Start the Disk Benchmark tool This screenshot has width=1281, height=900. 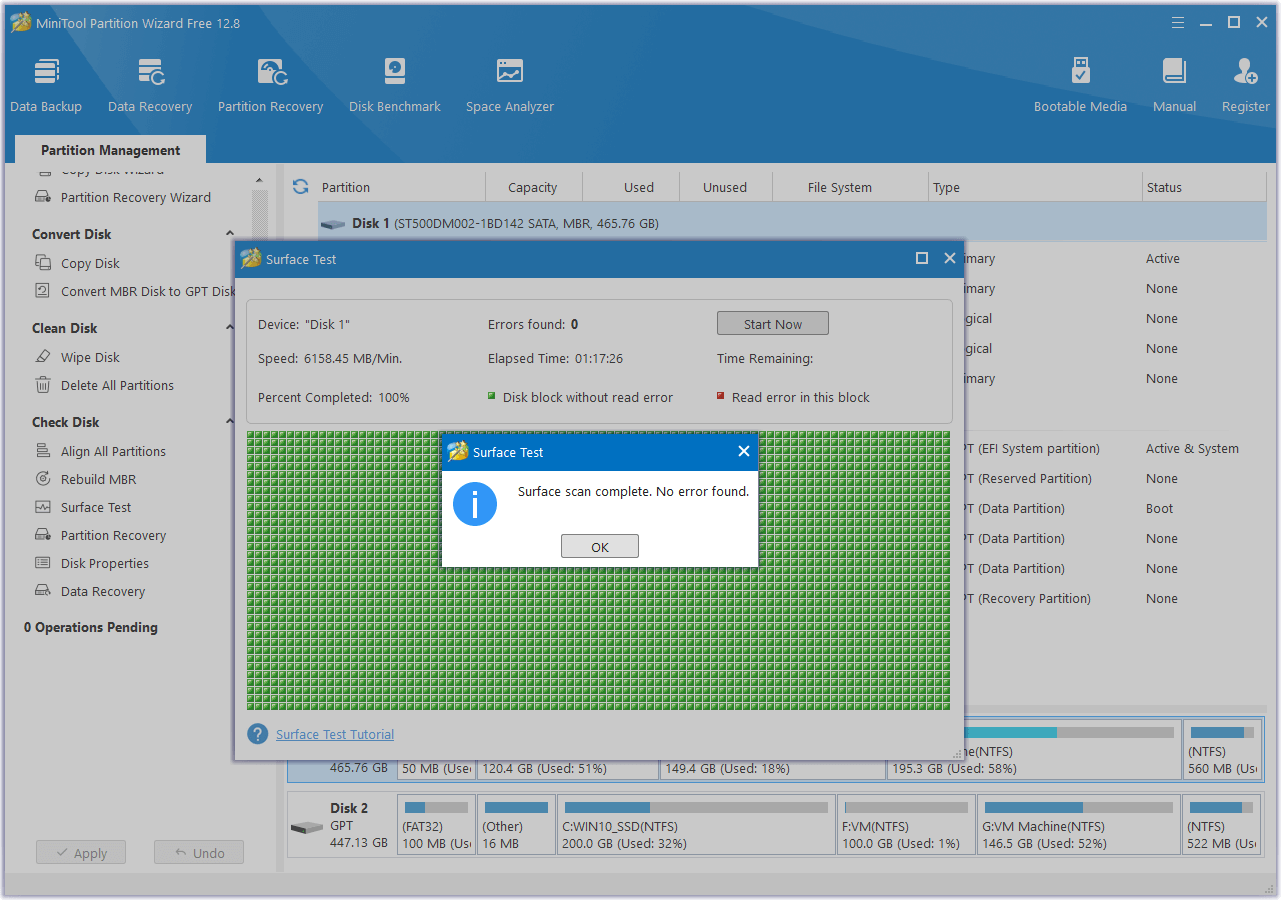[x=394, y=85]
